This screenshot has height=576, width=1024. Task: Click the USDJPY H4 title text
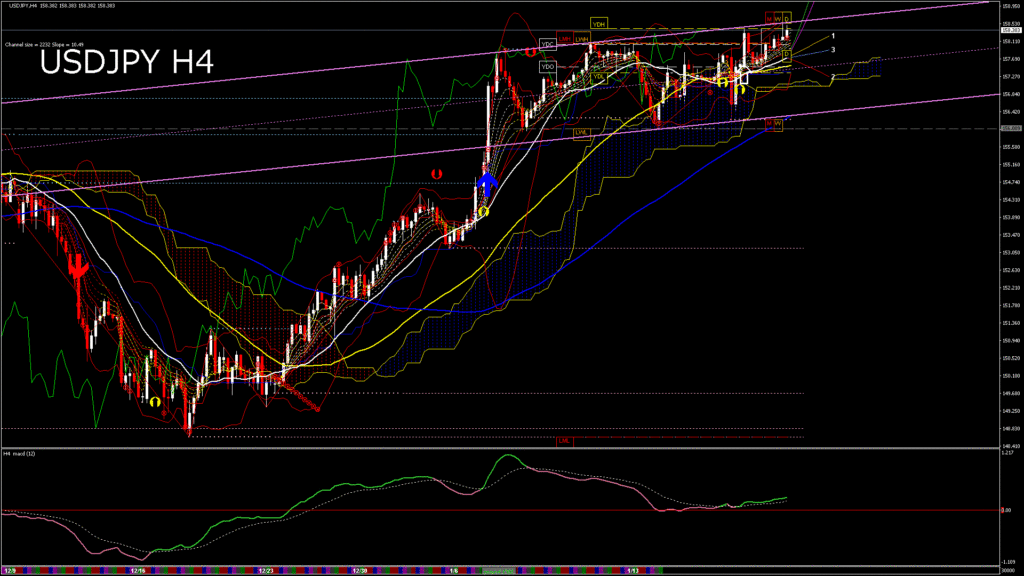pos(126,62)
